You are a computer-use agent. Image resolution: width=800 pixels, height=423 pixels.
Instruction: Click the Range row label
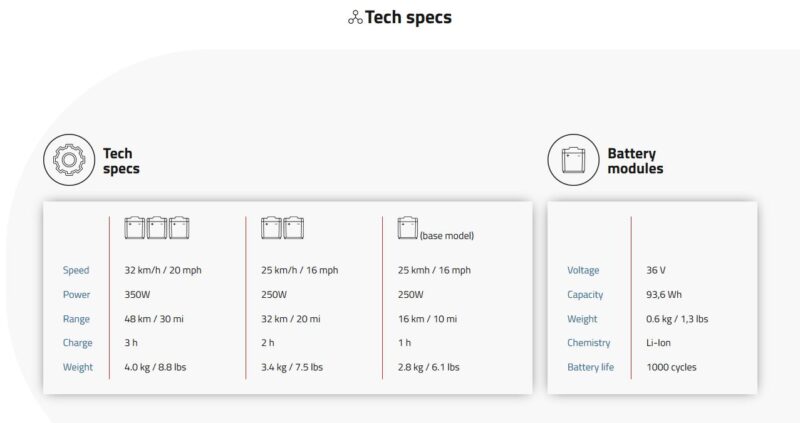[x=76, y=319]
